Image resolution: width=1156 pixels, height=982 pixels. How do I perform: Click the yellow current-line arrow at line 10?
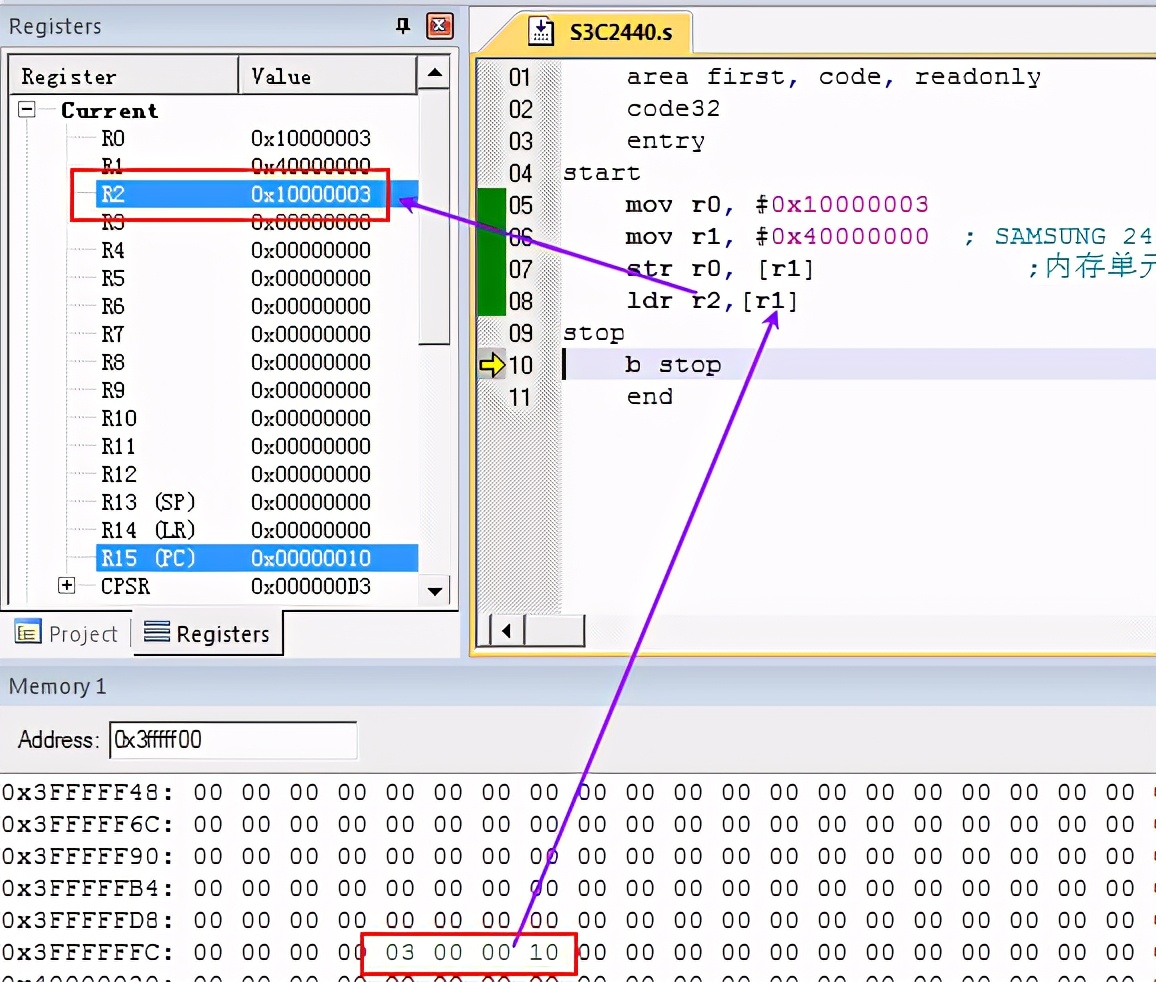(492, 365)
